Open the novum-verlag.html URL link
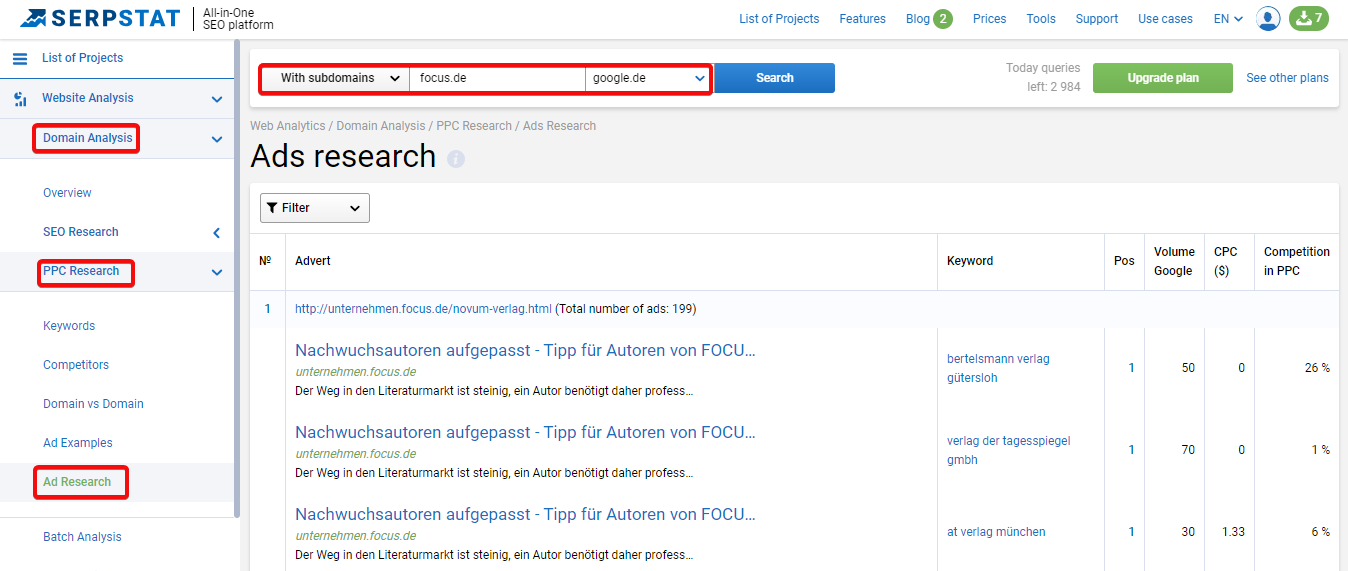 [x=423, y=309]
